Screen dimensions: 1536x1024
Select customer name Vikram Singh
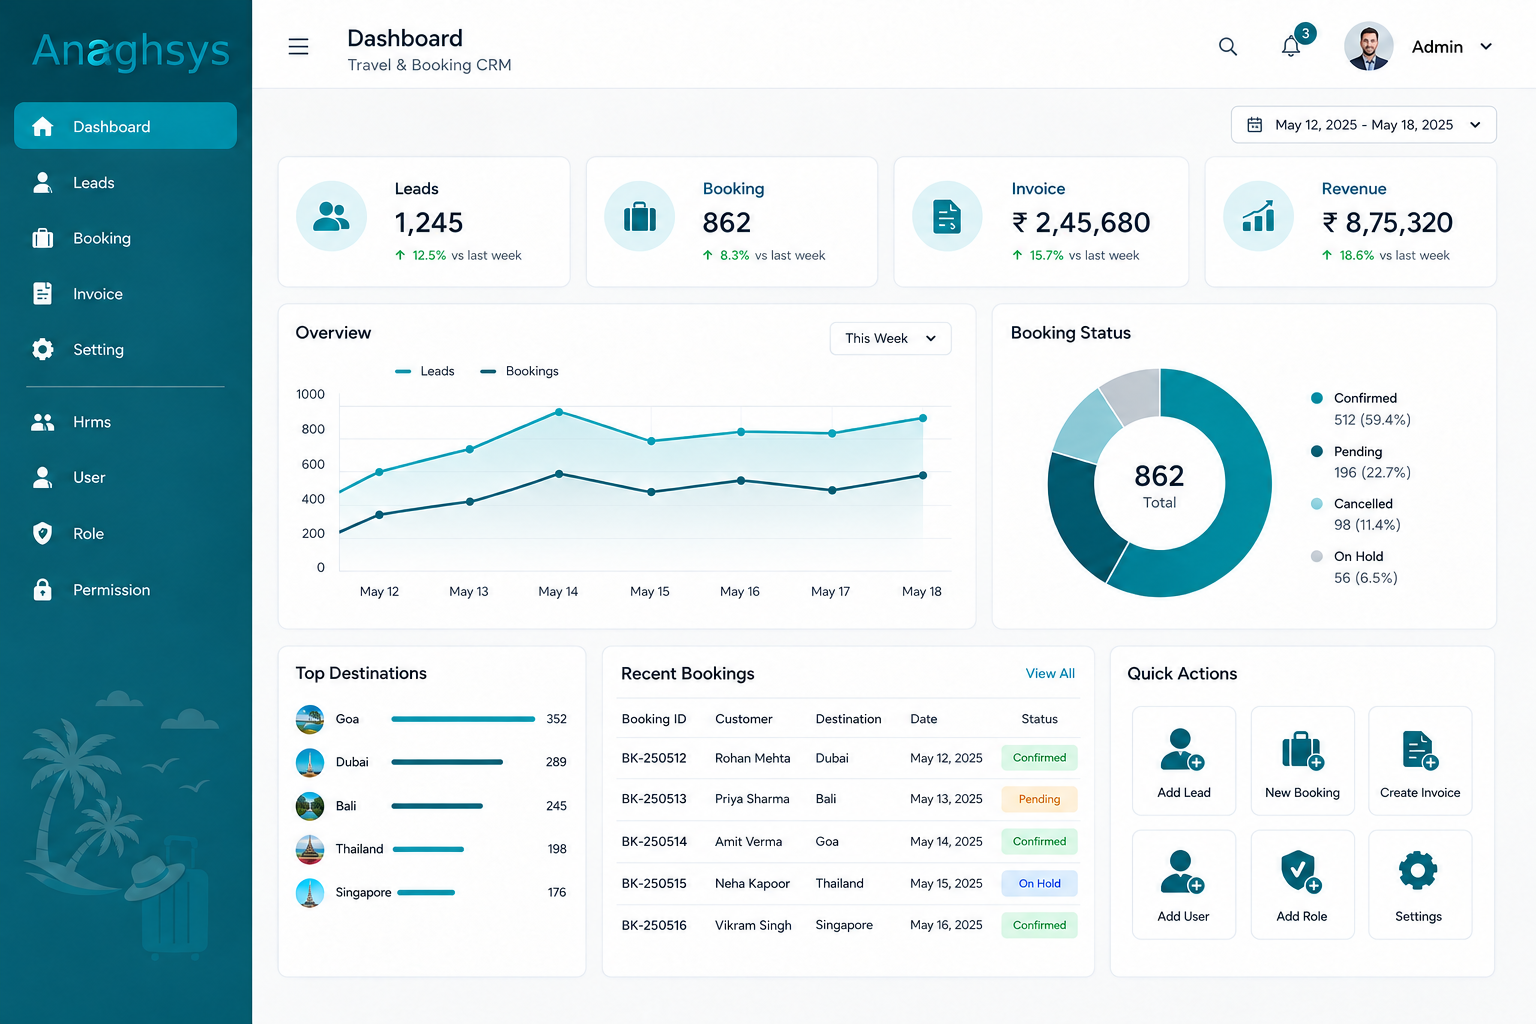(753, 926)
